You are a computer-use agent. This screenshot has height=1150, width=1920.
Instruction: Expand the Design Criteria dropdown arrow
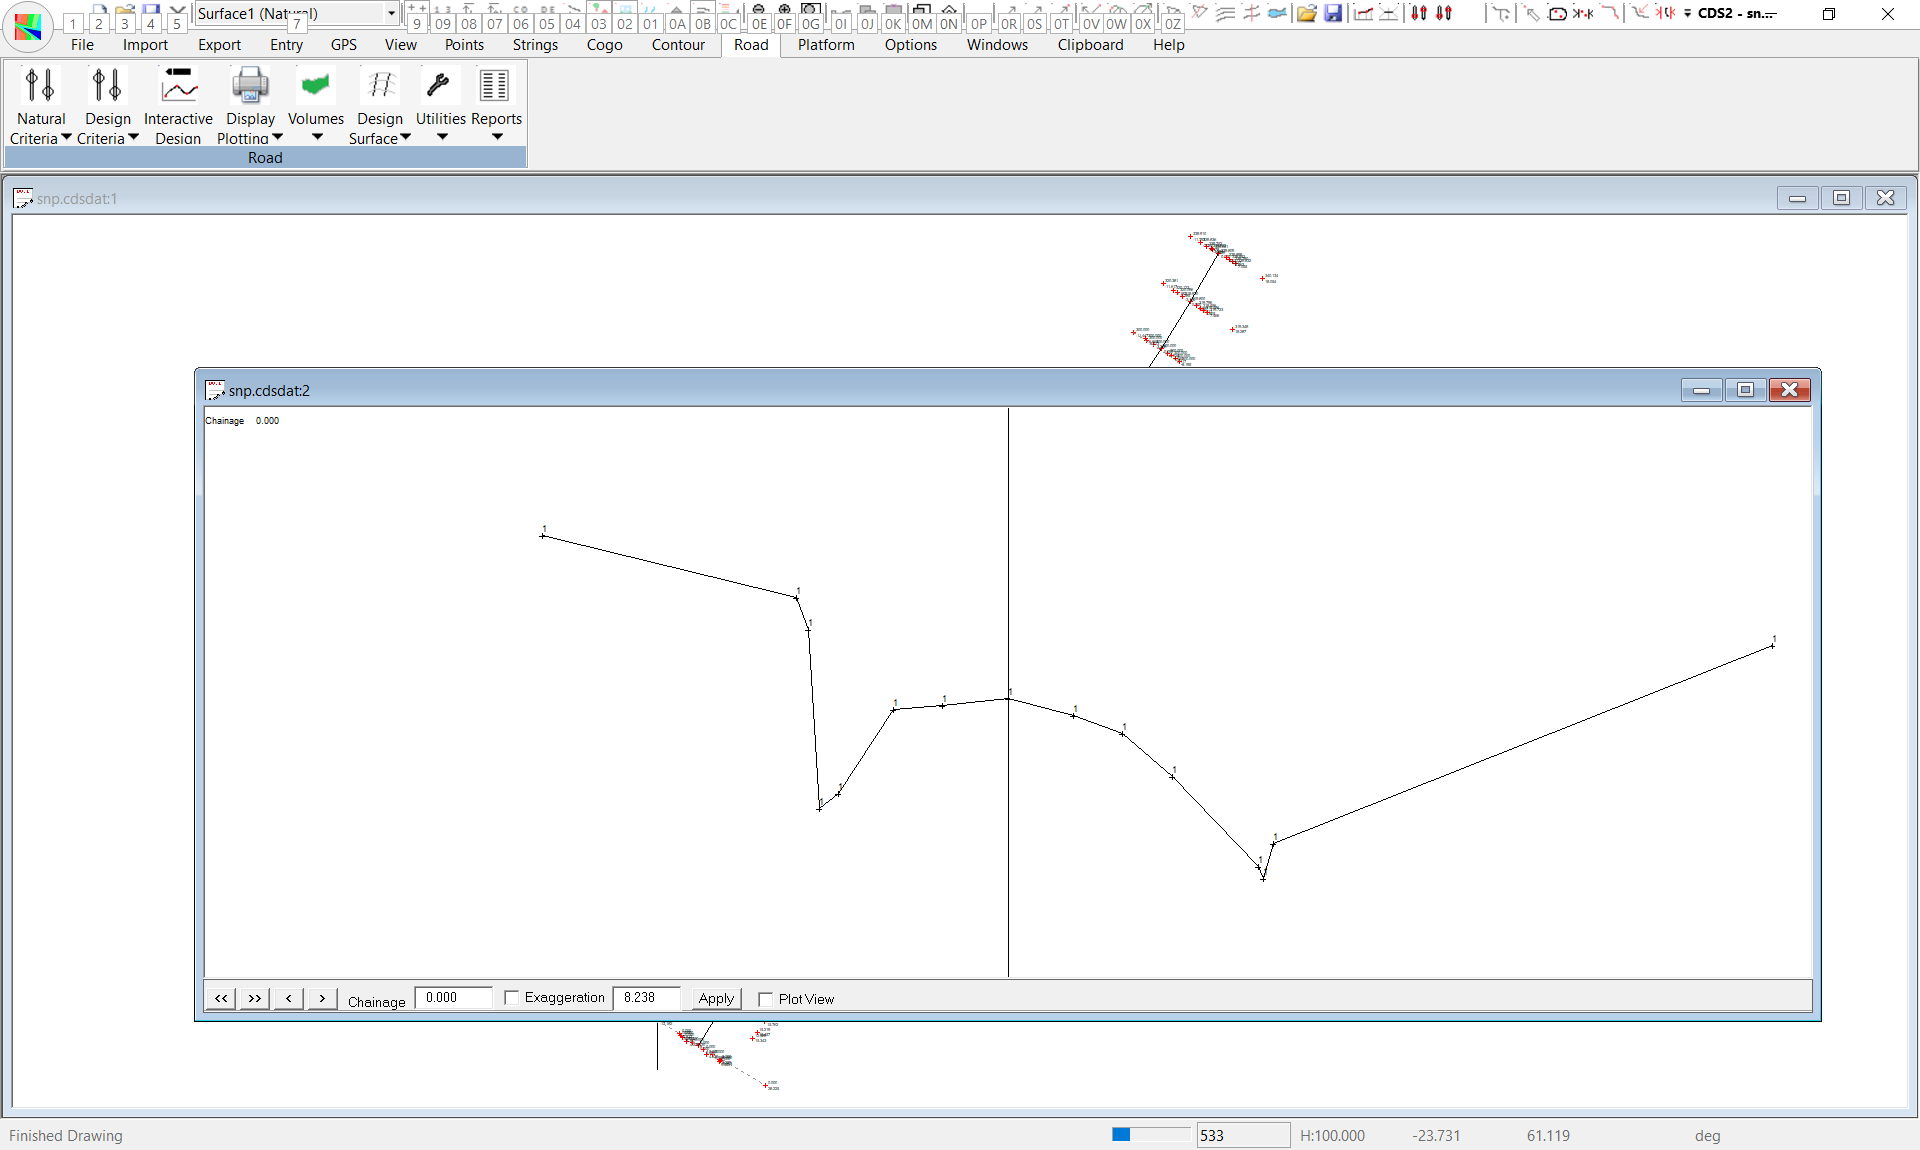pos(134,138)
